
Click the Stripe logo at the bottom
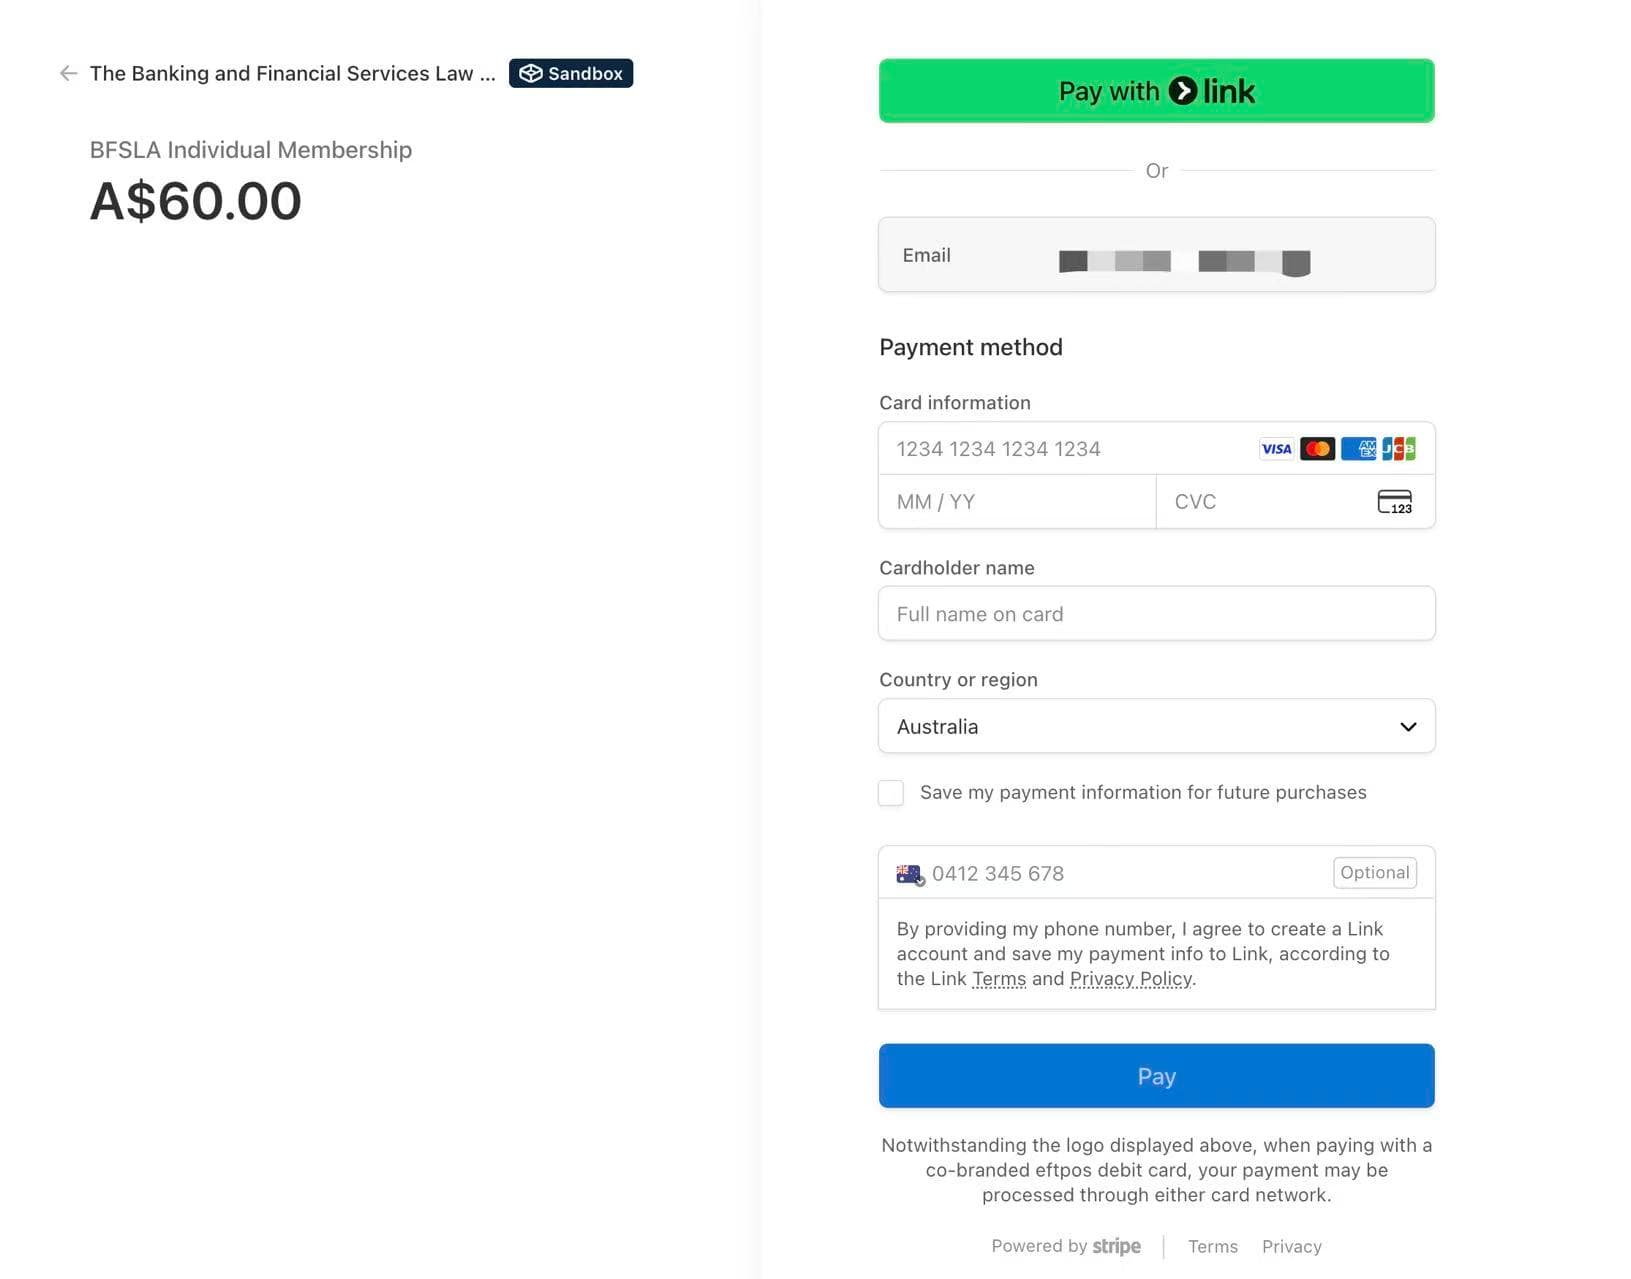pyautogui.click(x=1116, y=1245)
